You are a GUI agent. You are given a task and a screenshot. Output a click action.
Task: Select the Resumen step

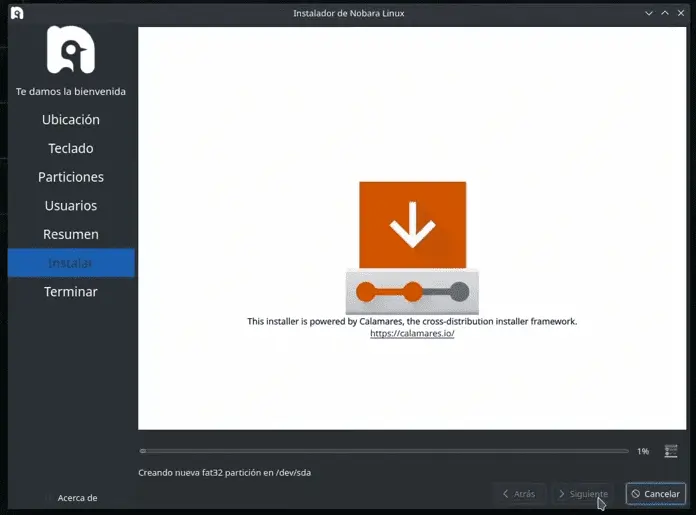click(71, 234)
